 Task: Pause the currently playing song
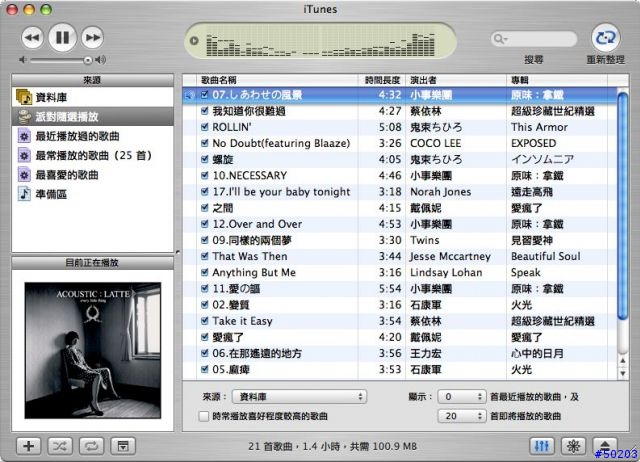point(62,38)
